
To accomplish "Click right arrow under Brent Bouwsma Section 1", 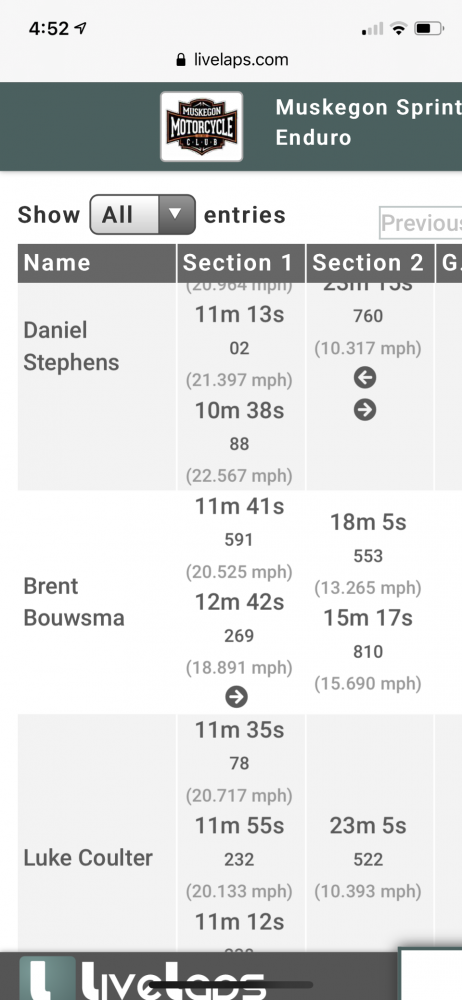I will 237,697.
